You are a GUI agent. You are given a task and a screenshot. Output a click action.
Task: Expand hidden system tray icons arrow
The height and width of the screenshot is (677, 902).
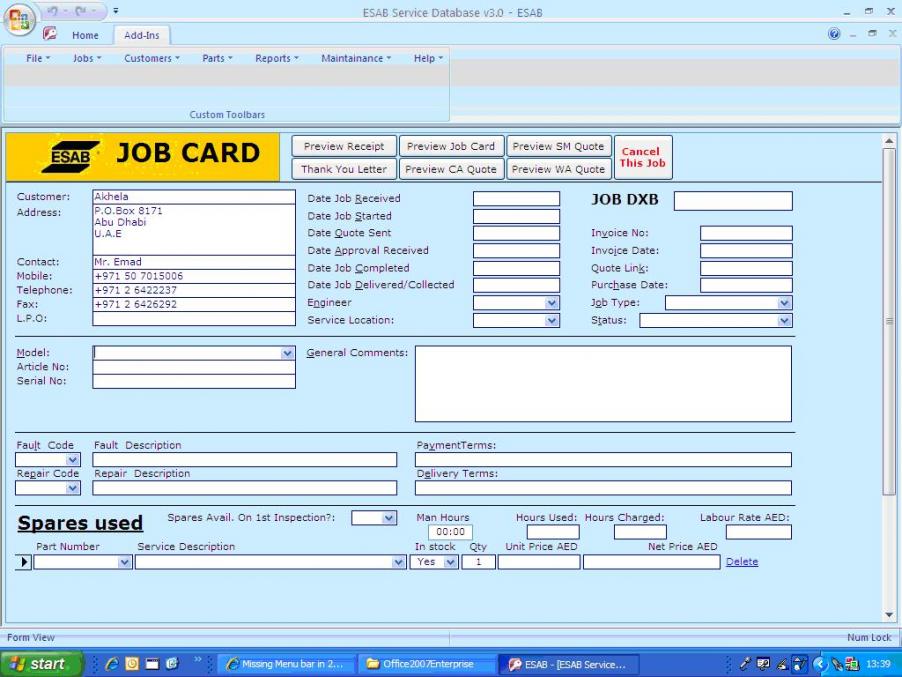point(819,664)
